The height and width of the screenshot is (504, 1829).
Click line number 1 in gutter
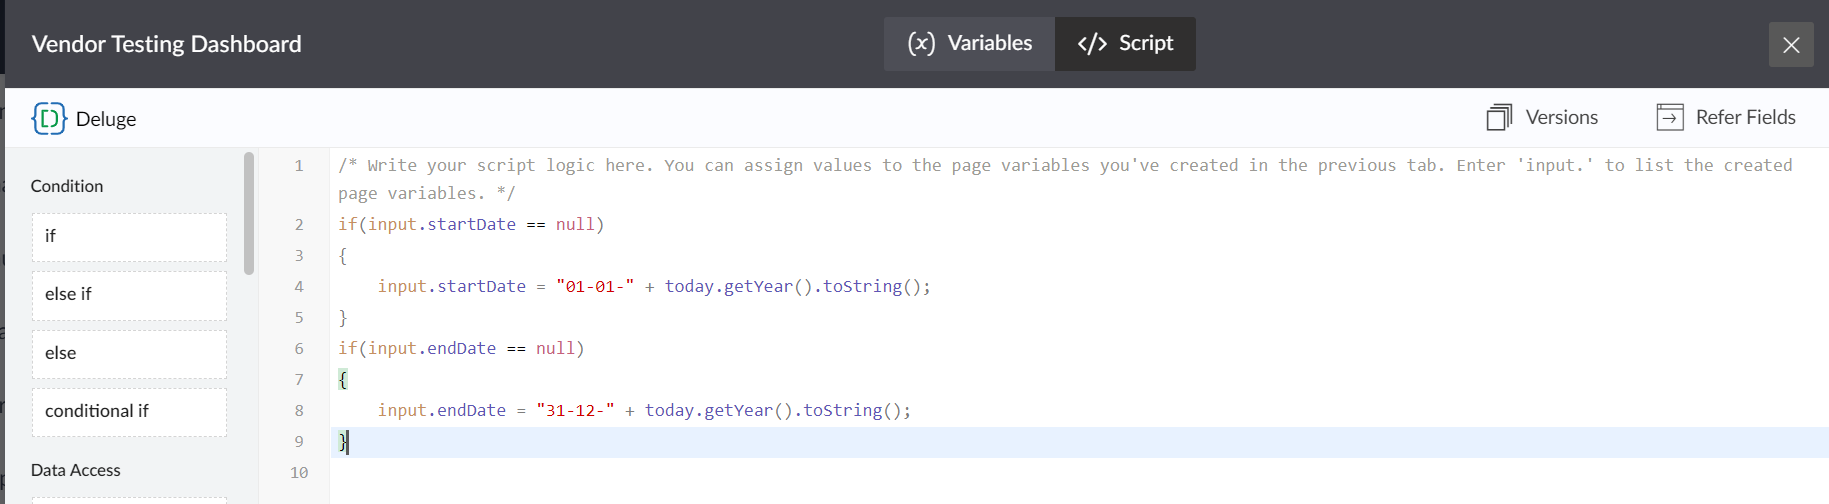click(299, 165)
